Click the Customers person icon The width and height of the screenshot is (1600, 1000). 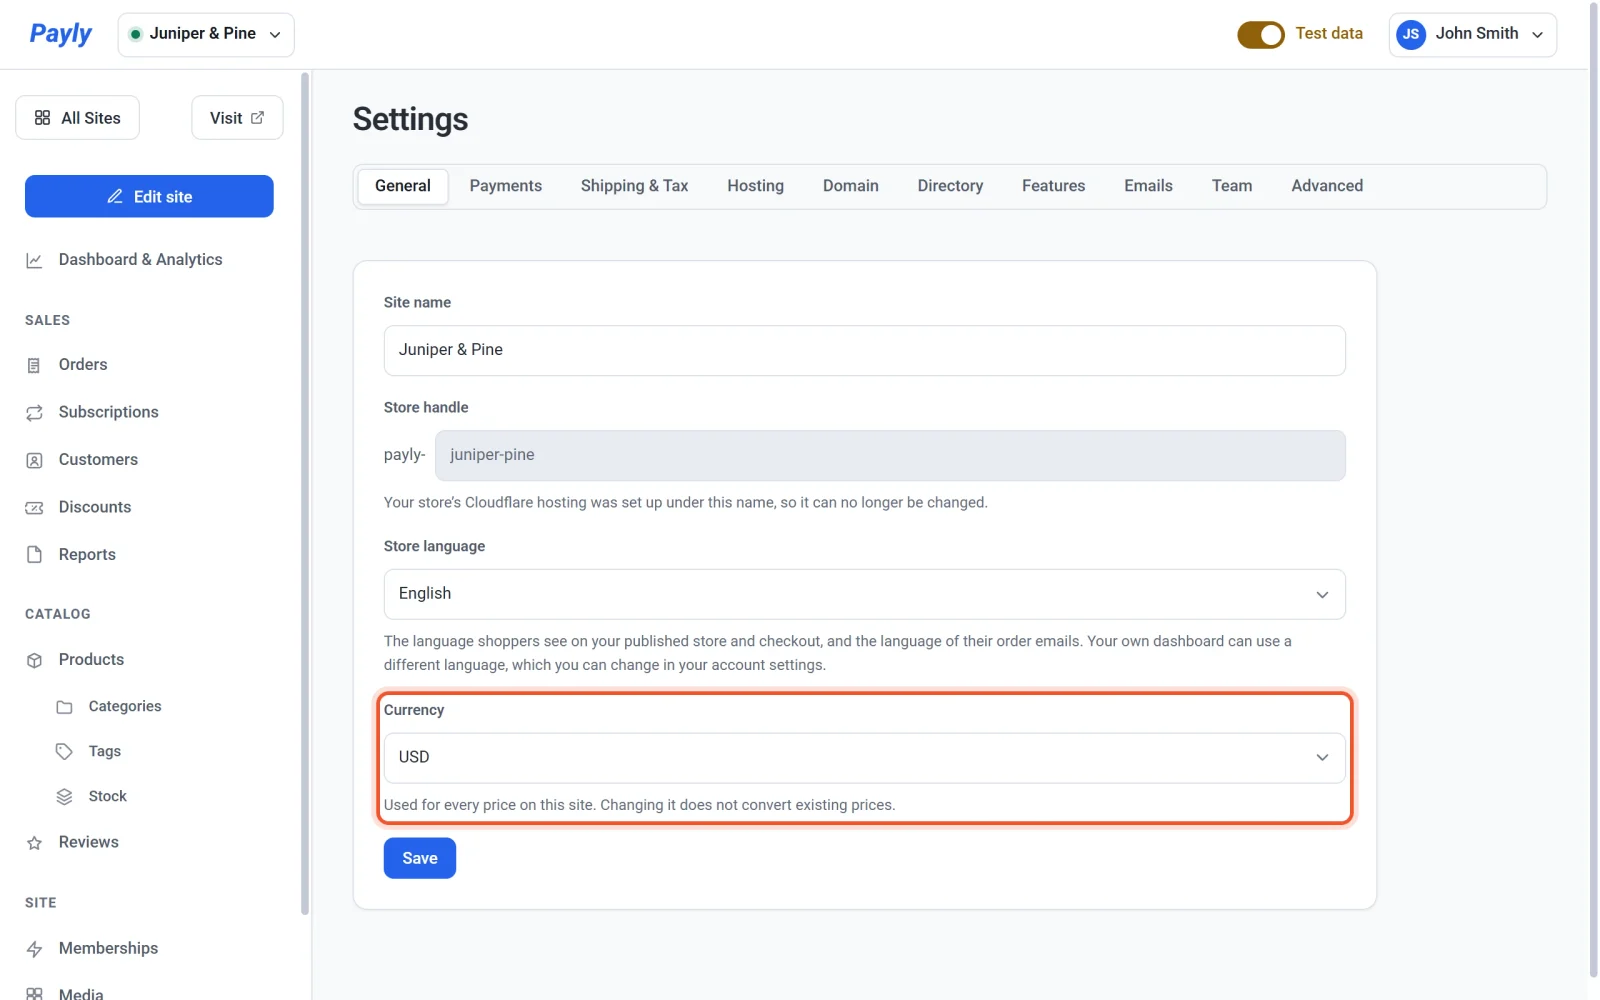(34, 460)
